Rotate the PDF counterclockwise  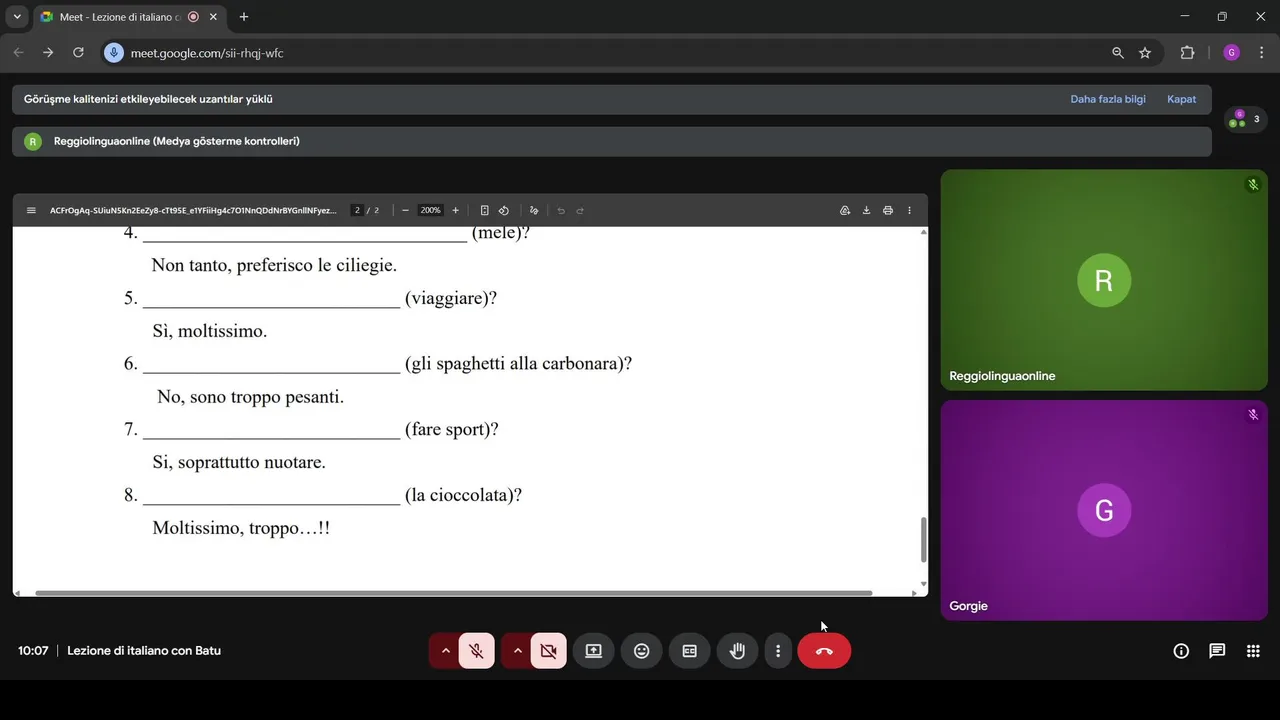coord(503,211)
